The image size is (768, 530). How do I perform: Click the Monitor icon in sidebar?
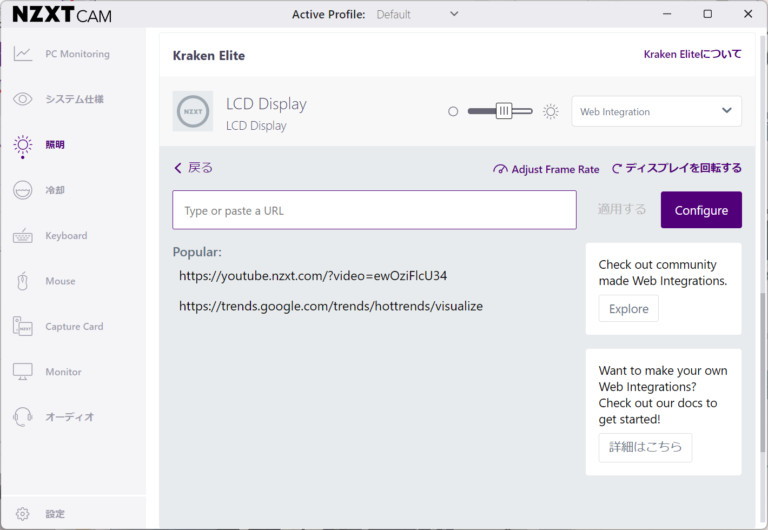[x=22, y=372]
